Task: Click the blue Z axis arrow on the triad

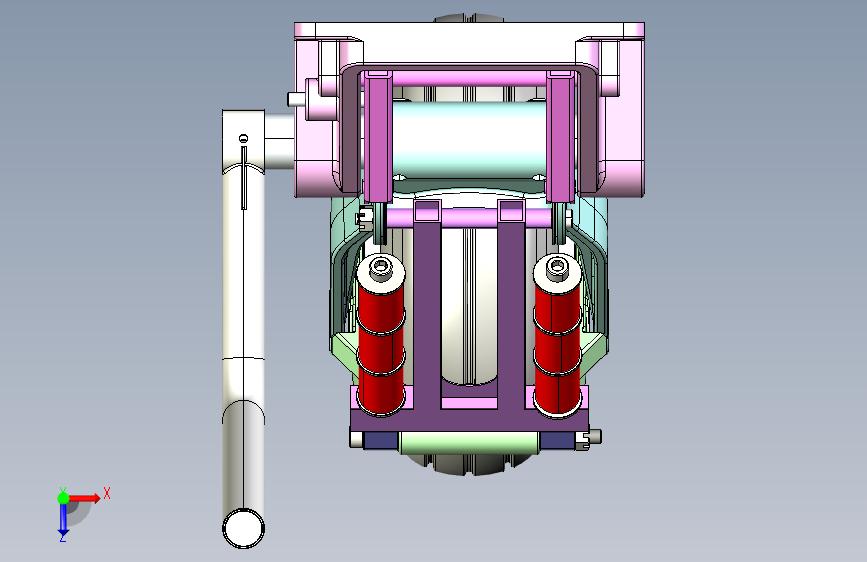Action: coord(63,520)
